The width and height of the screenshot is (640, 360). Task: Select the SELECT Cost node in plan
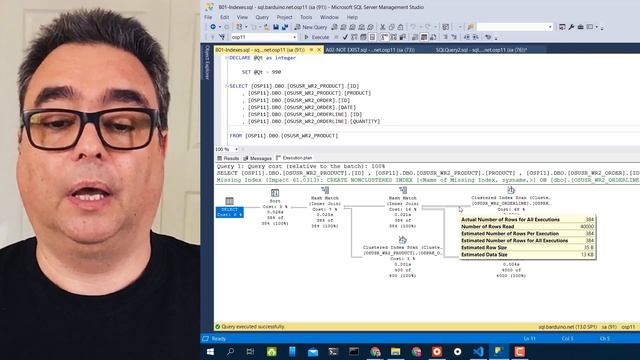tap(229, 207)
